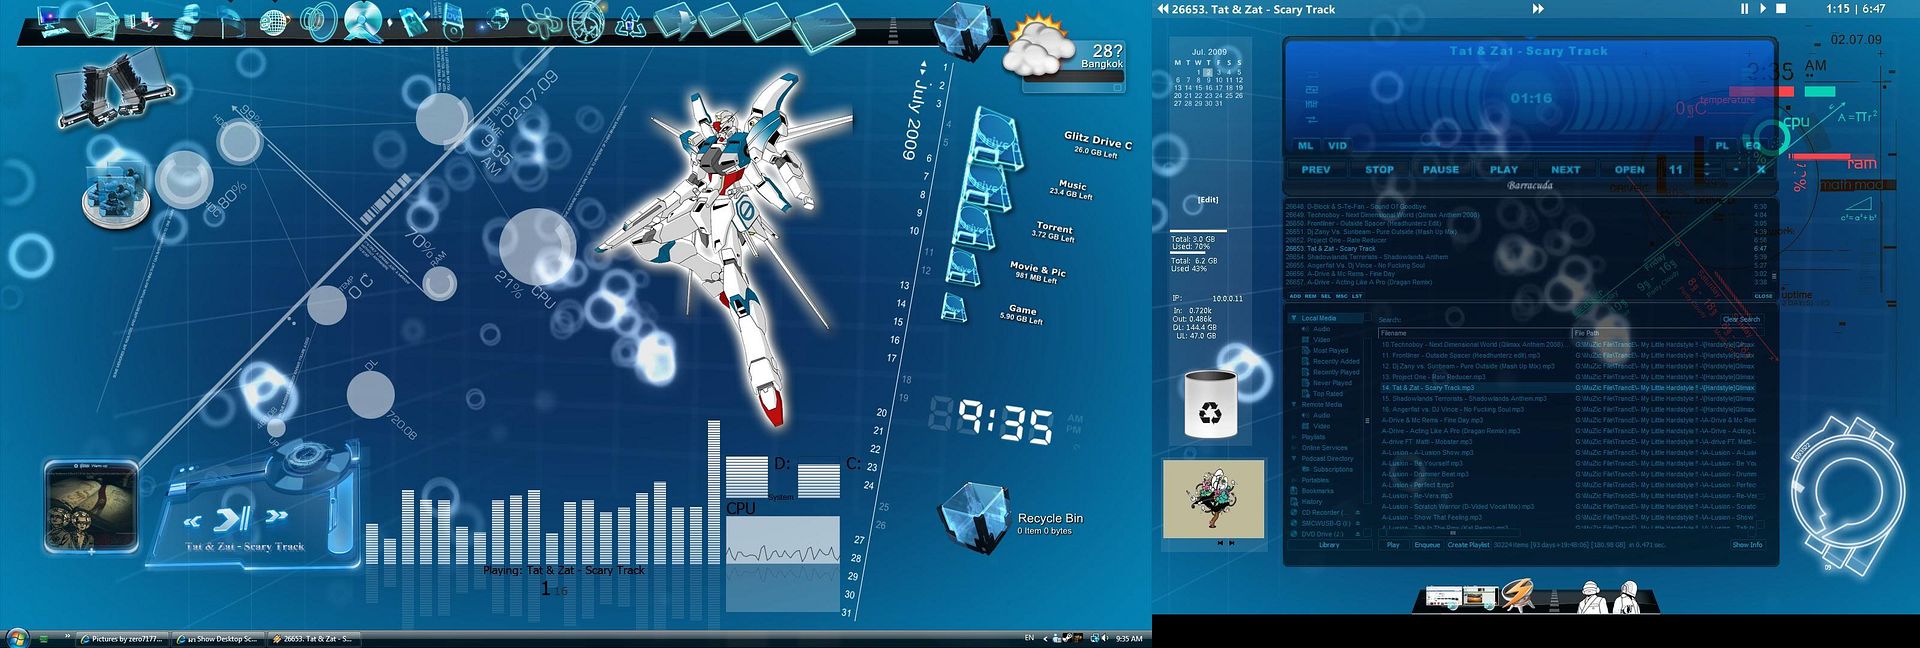Launch the CD disc icon in top dock
This screenshot has height=648, width=1920.
tap(362, 20)
